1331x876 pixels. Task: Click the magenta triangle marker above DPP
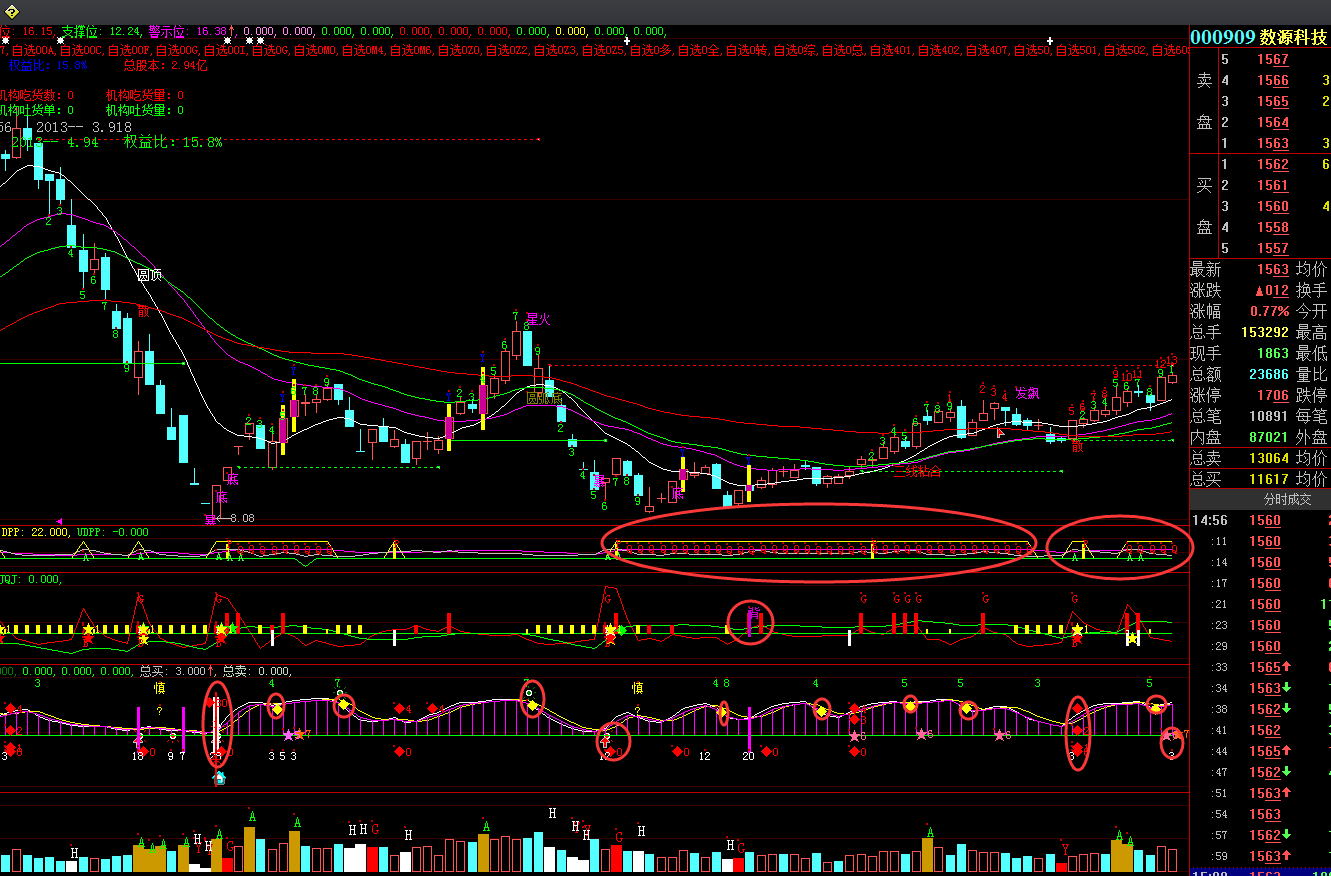pos(60,521)
